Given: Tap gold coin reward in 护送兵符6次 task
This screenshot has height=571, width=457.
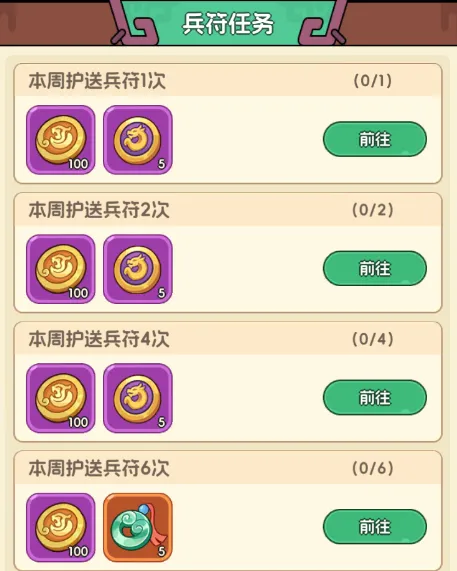Looking at the screenshot, I should tap(61, 527).
